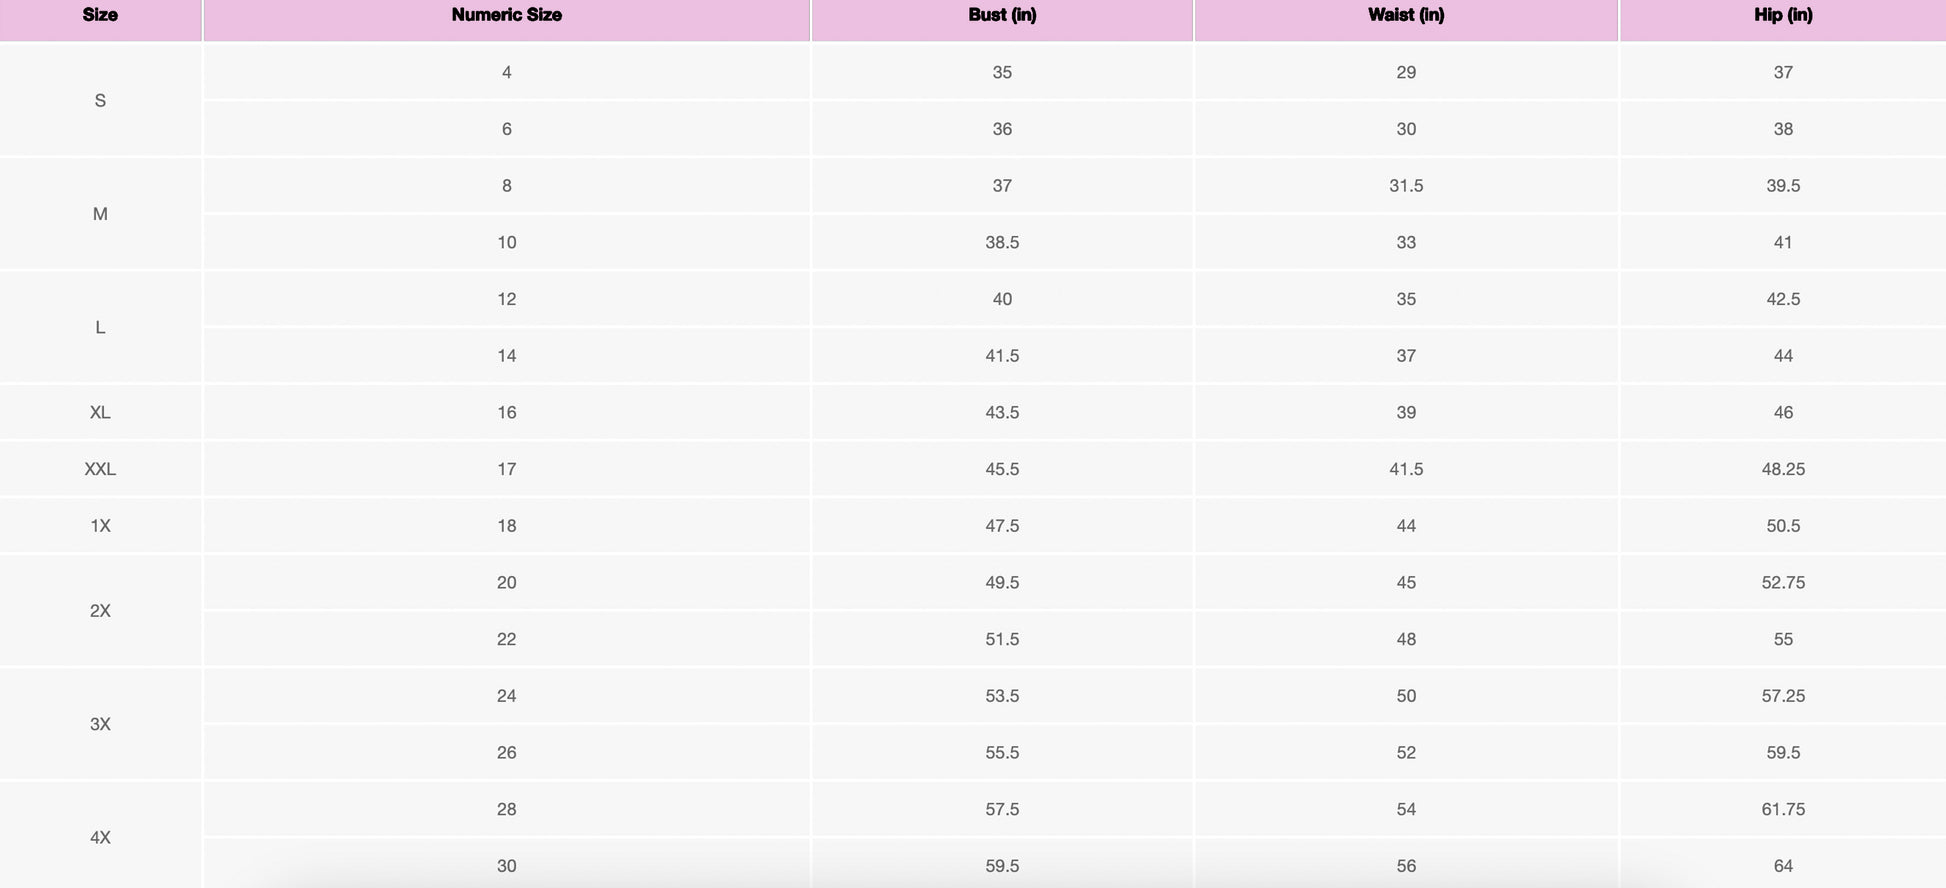
Task: Click the 57.25 hip value
Action: 1783,696
